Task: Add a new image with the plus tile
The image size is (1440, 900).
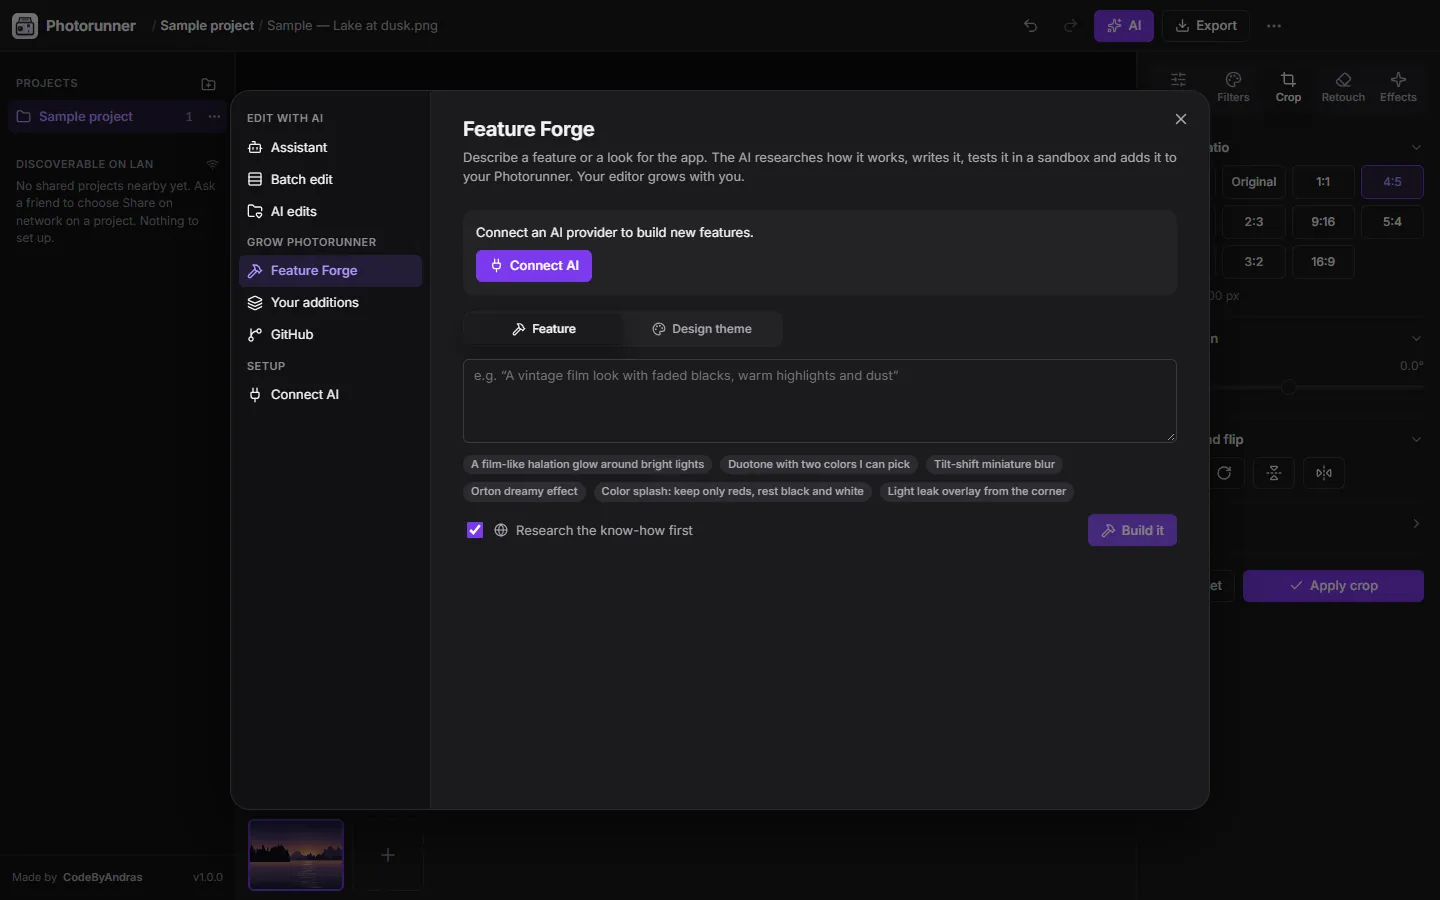Action: click(389, 855)
